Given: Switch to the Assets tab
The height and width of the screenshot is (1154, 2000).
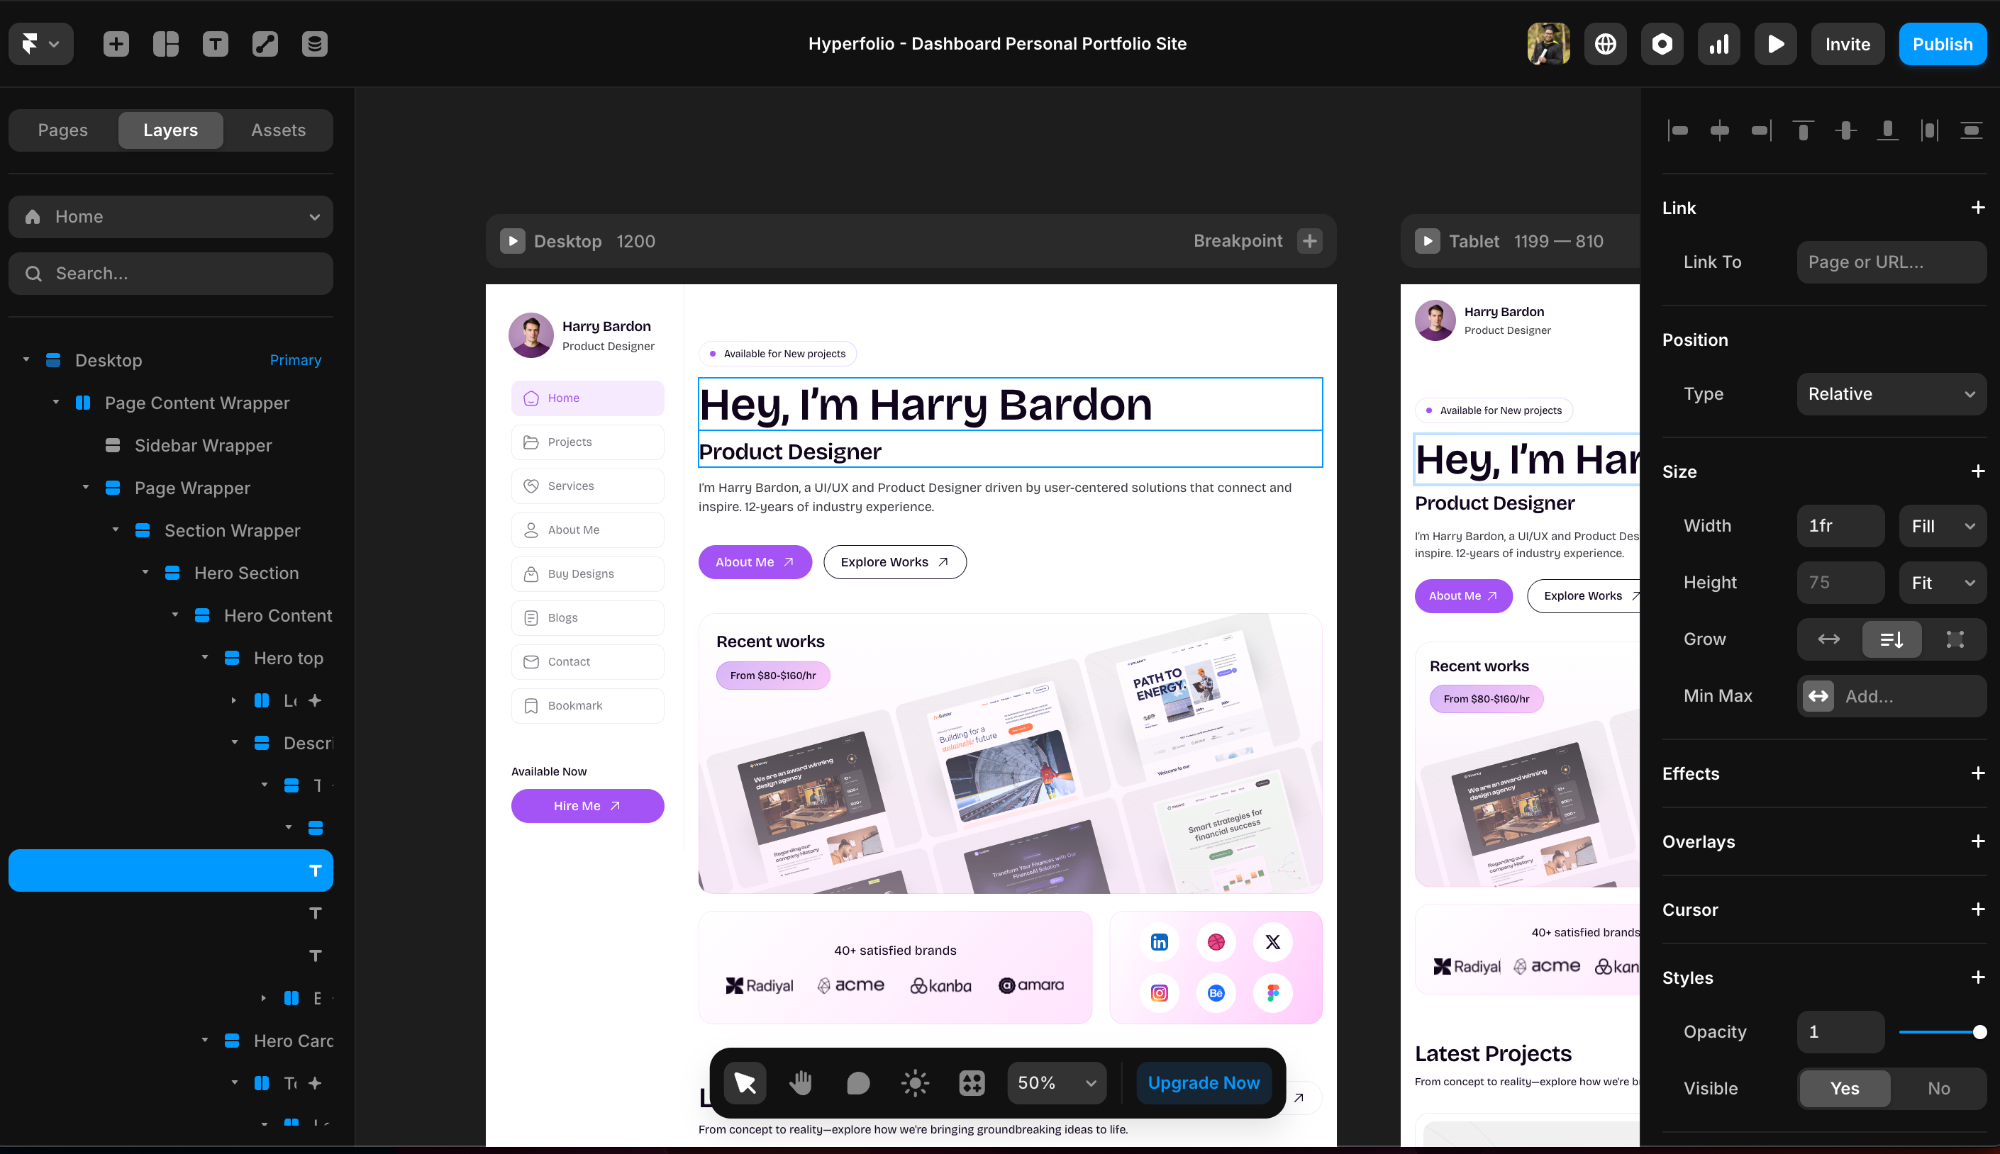Looking at the screenshot, I should (x=278, y=130).
